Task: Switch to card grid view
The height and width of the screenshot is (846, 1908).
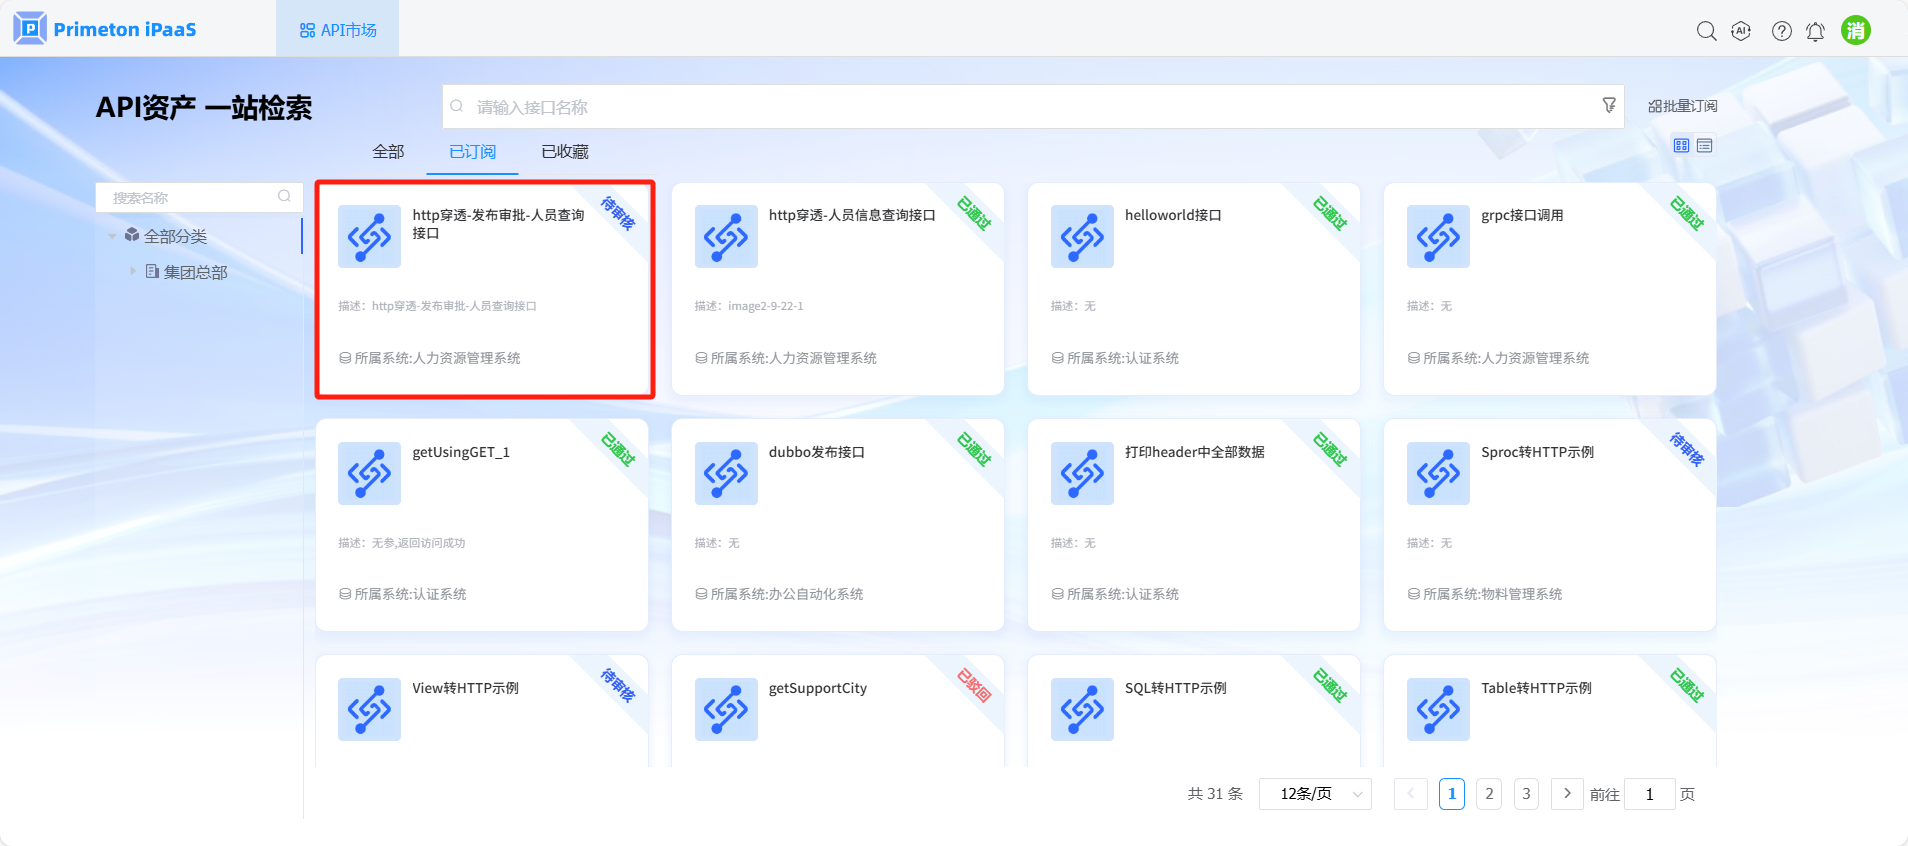Action: pos(1681,146)
